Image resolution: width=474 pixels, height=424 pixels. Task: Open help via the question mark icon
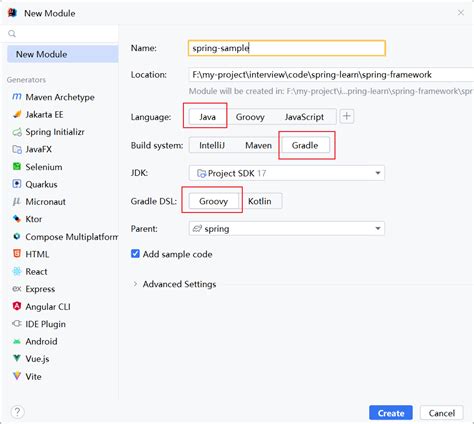pos(17,412)
